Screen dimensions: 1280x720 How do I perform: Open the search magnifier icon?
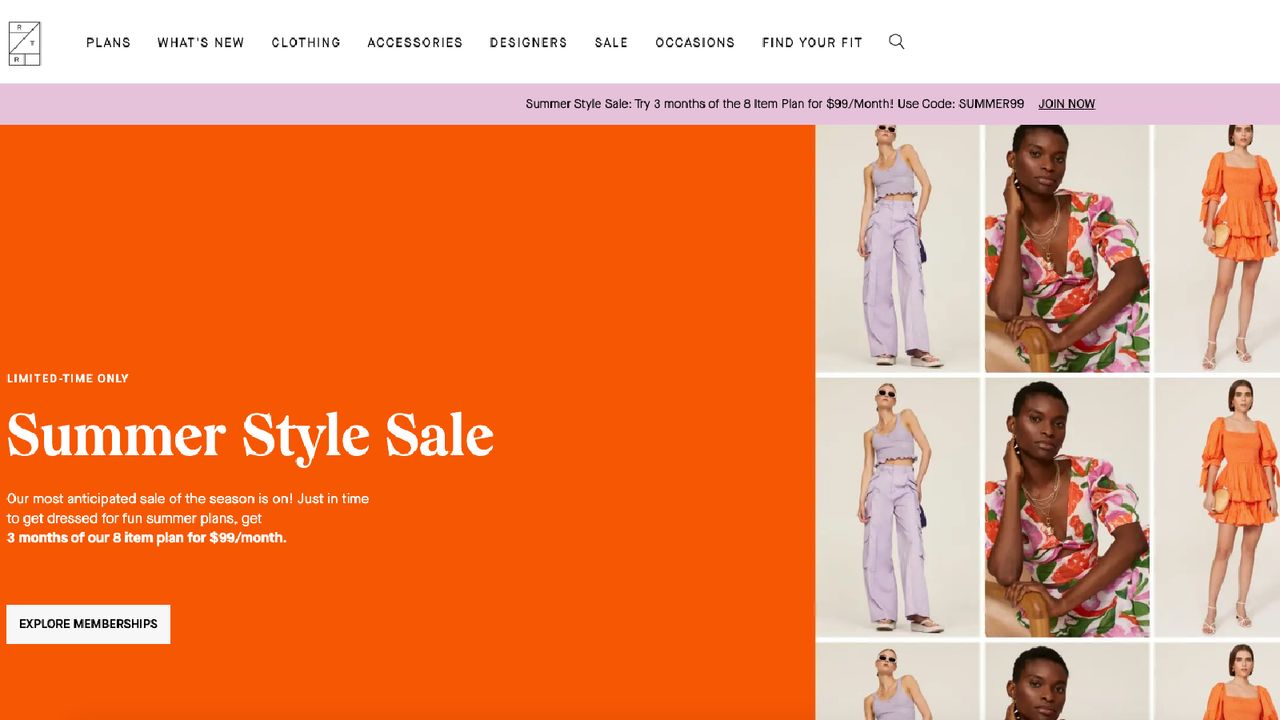pyautogui.click(x=896, y=41)
